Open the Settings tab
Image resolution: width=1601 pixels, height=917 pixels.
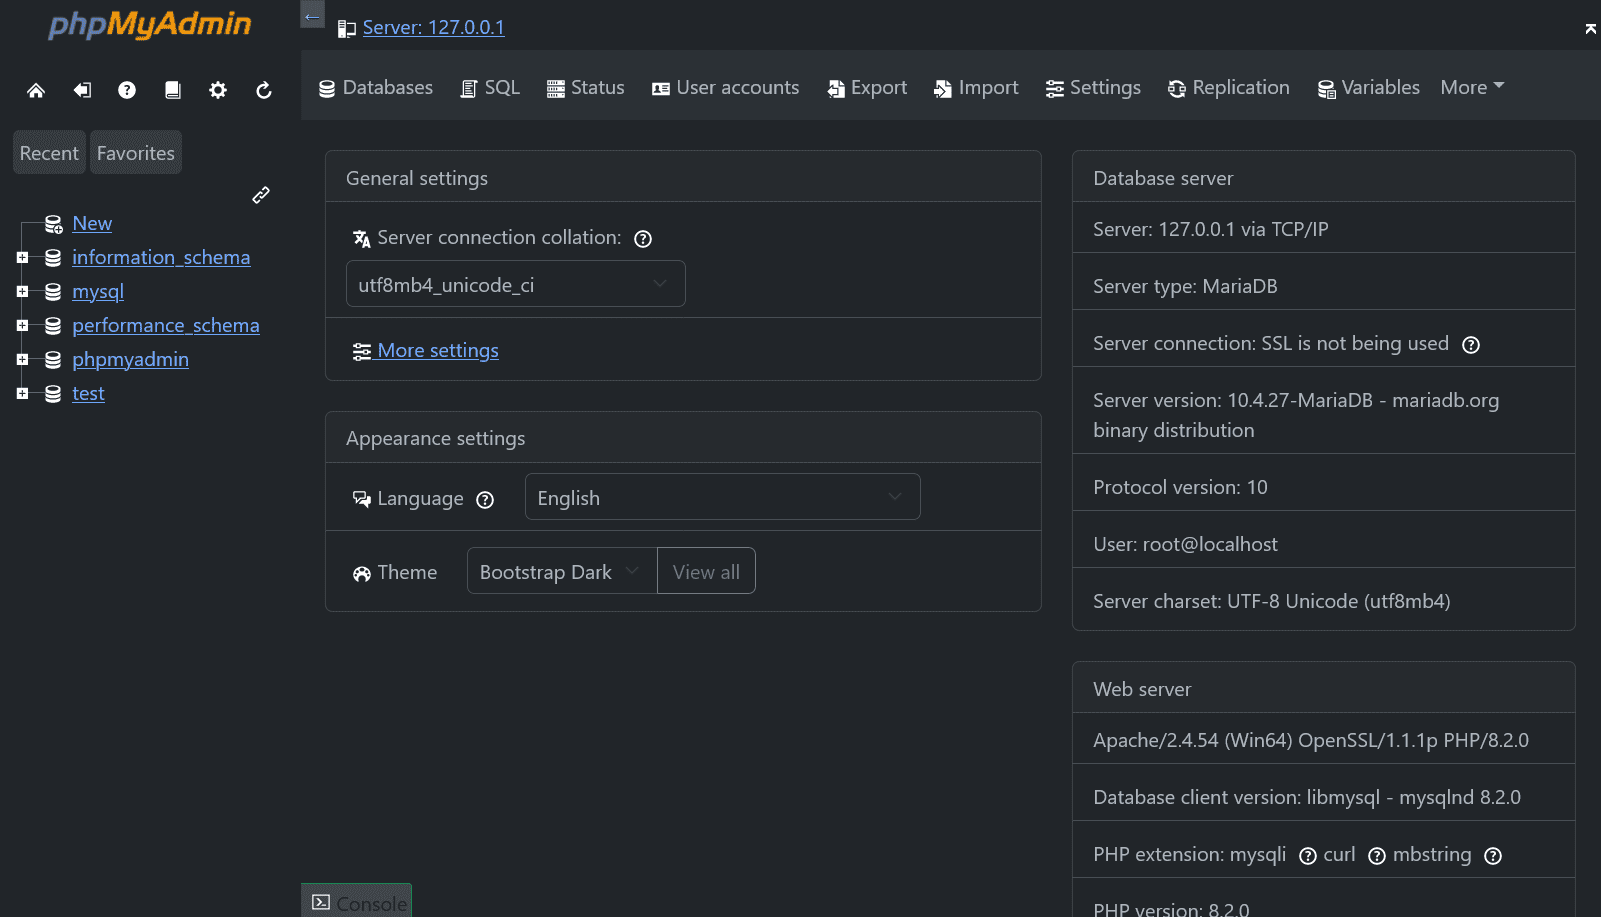(x=1093, y=88)
